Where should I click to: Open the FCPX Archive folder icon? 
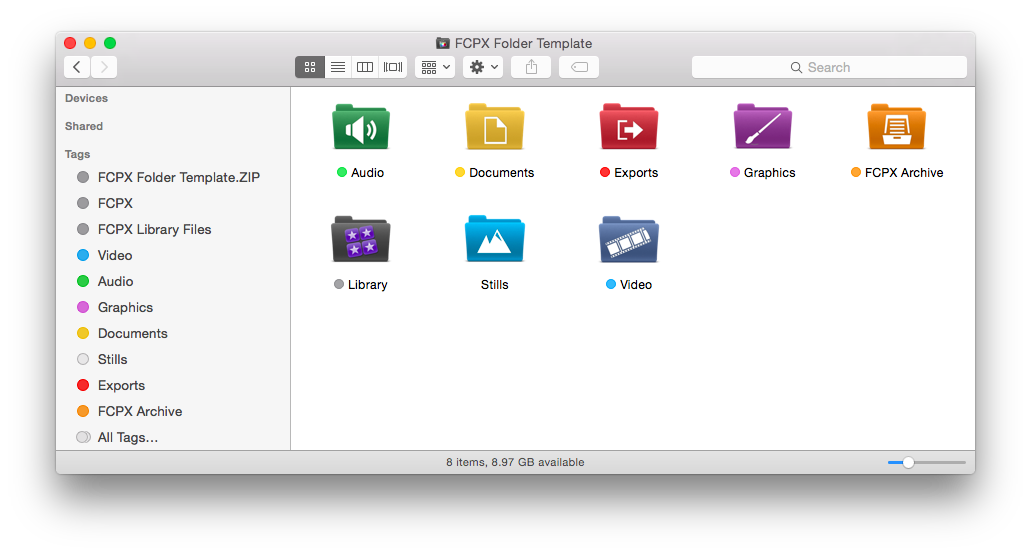click(897, 127)
